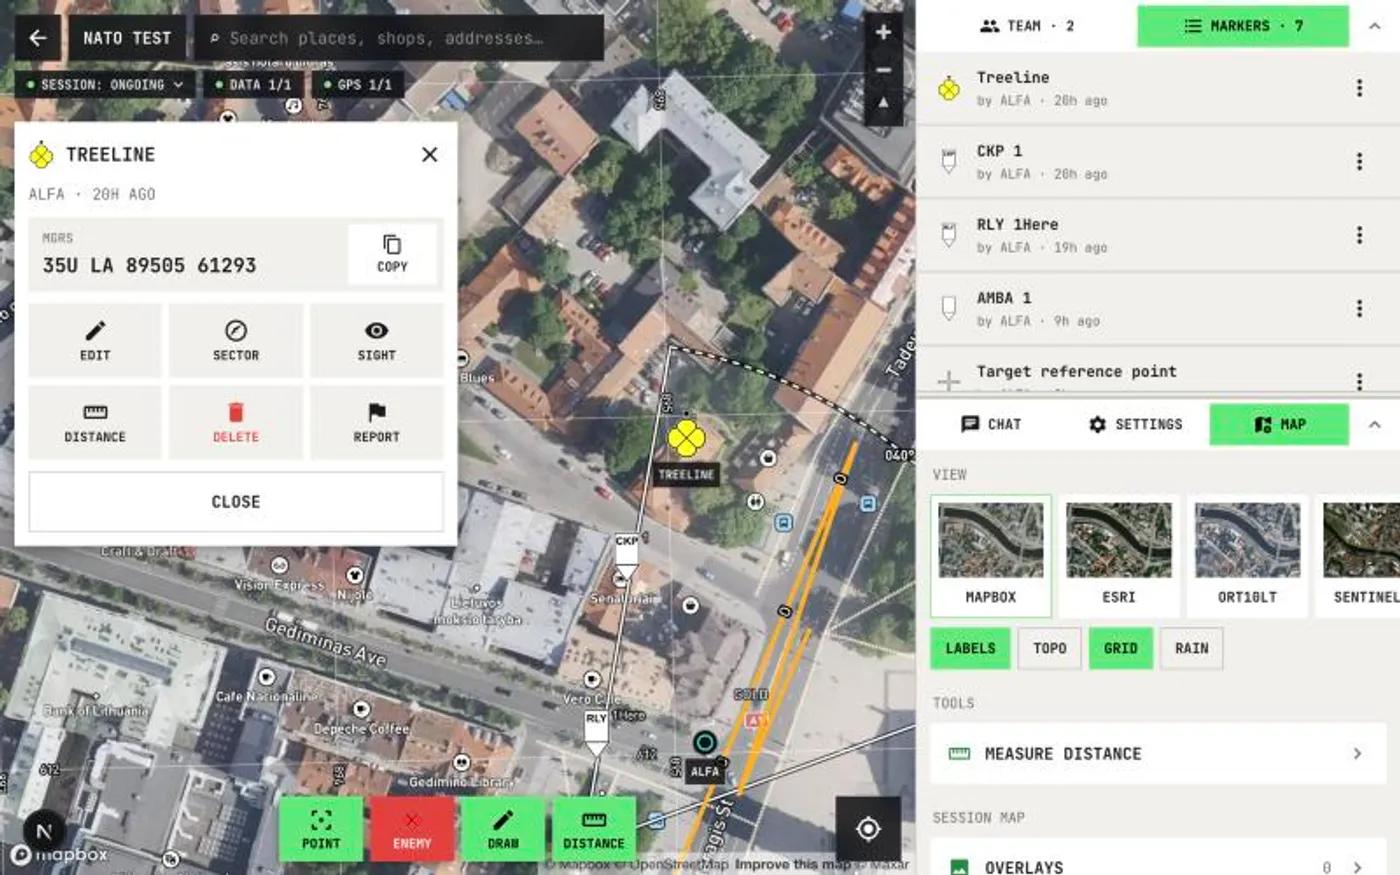Open options menu for AMBA 1 row

[x=1359, y=308]
